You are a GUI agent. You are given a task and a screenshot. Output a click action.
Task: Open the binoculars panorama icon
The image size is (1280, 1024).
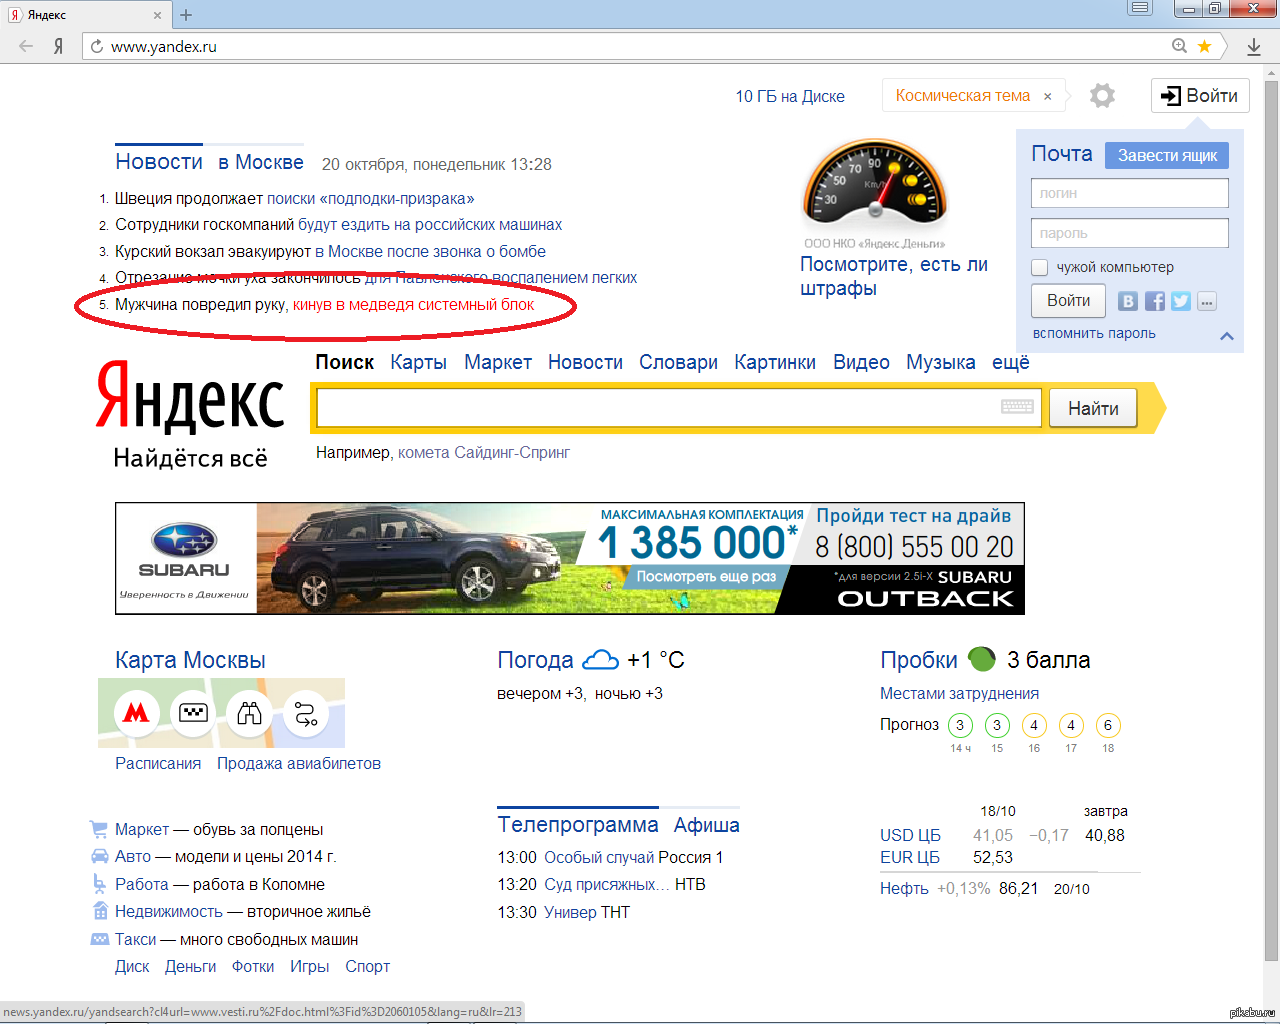coord(250,713)
